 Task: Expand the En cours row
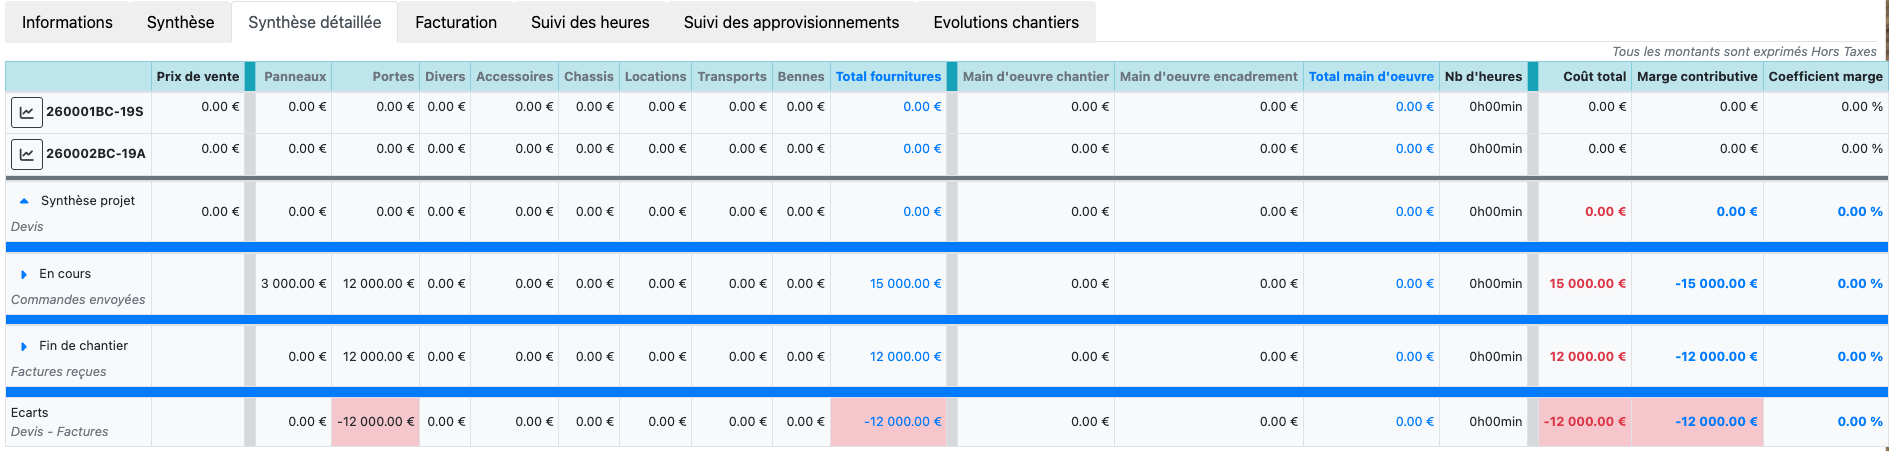tap(24, 274)
